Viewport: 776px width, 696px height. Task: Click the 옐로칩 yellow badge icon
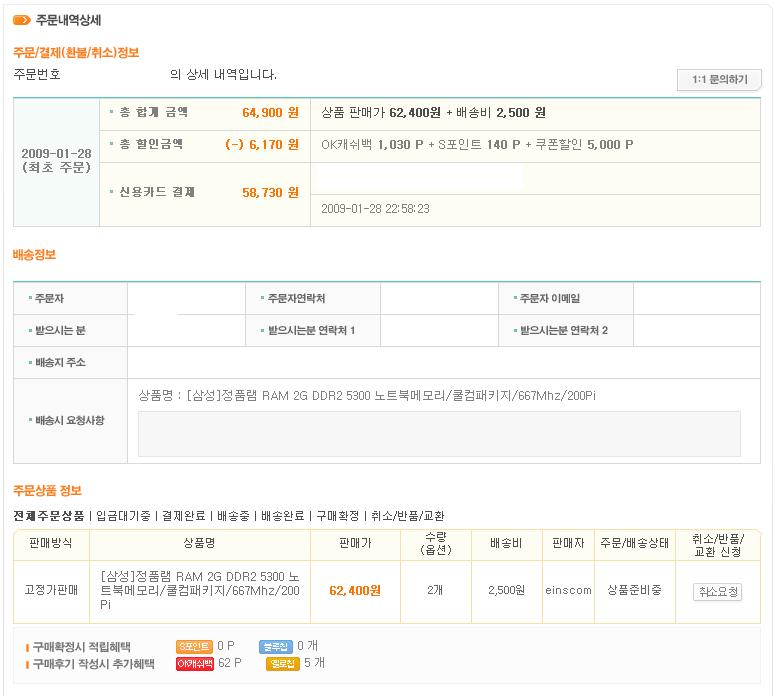(282, 664)
